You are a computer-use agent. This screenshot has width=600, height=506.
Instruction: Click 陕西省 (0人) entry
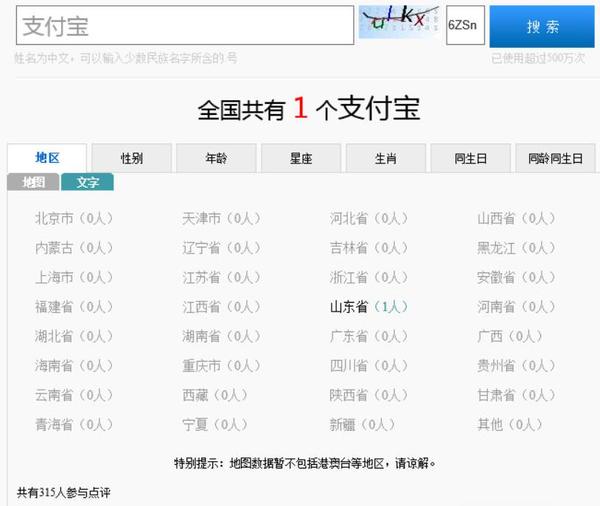(369, 395)
